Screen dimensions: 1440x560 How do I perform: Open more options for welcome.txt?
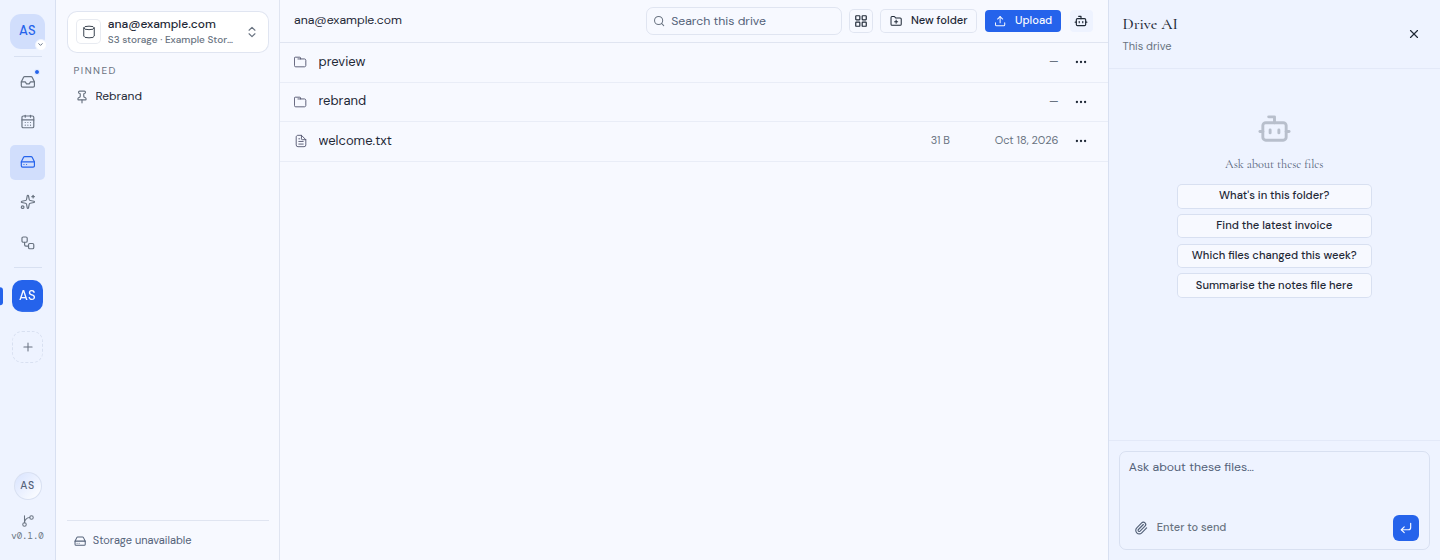pyautogui.click(x=1080, y=141)
